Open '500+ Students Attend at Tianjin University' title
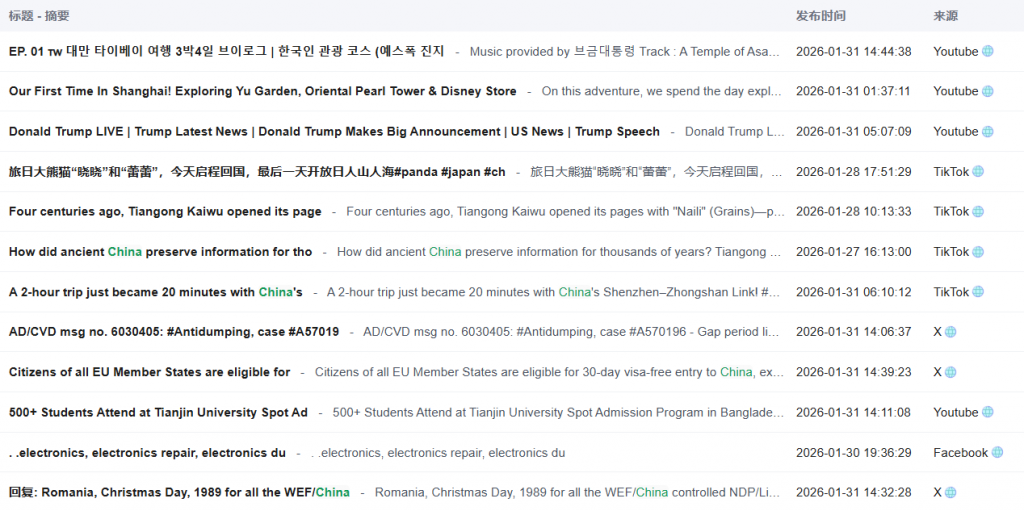This screenshot has height=511, width=1024. pyautogui.click(x=158, y=412)
